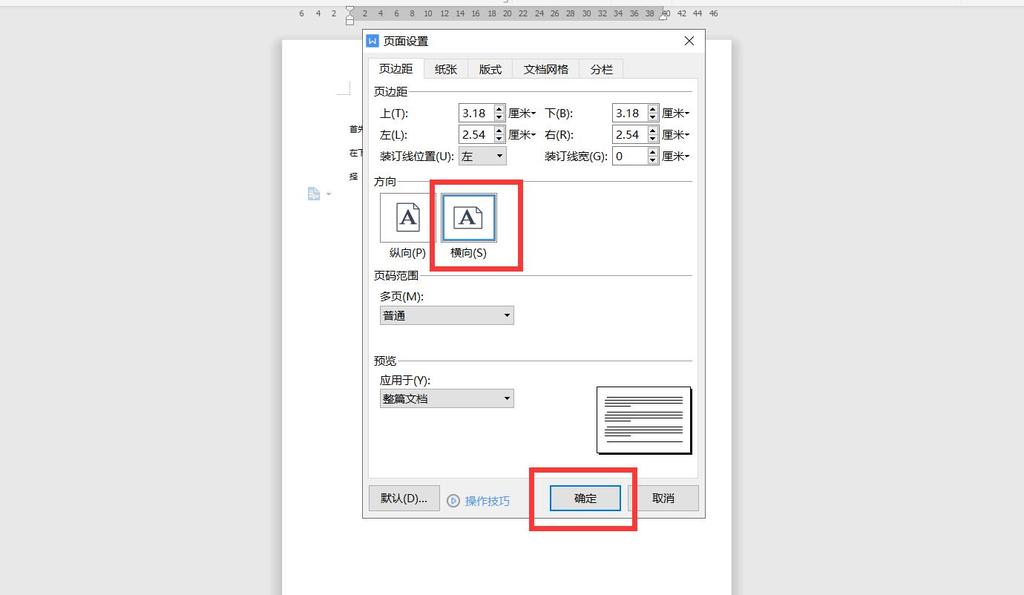
Task: Increase the right margin 右(R) spinner
Action: (x=653, y=130)
